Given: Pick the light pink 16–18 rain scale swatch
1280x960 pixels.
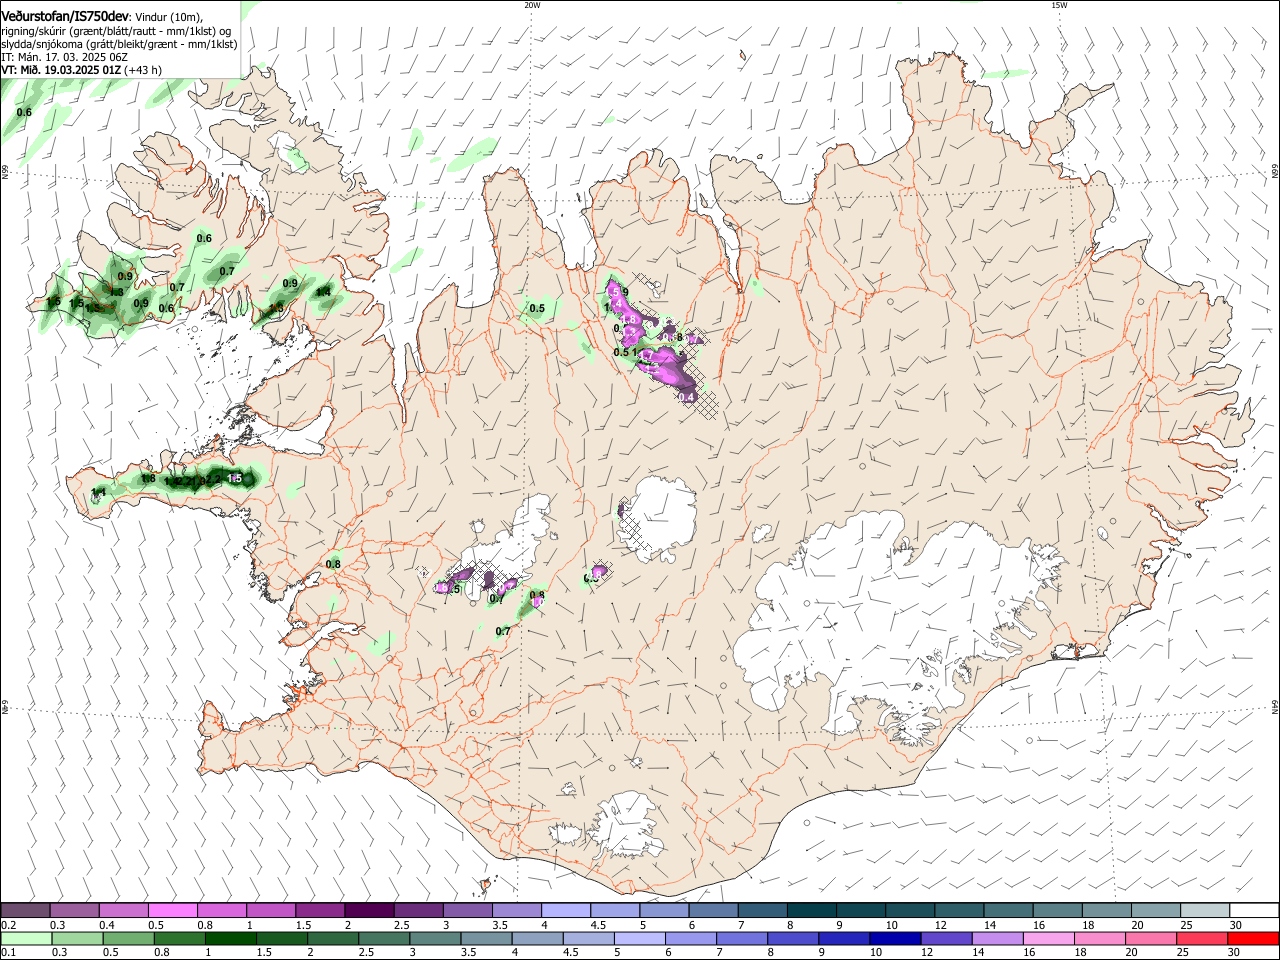Looking at the screenshot, I should (1048, 938).
